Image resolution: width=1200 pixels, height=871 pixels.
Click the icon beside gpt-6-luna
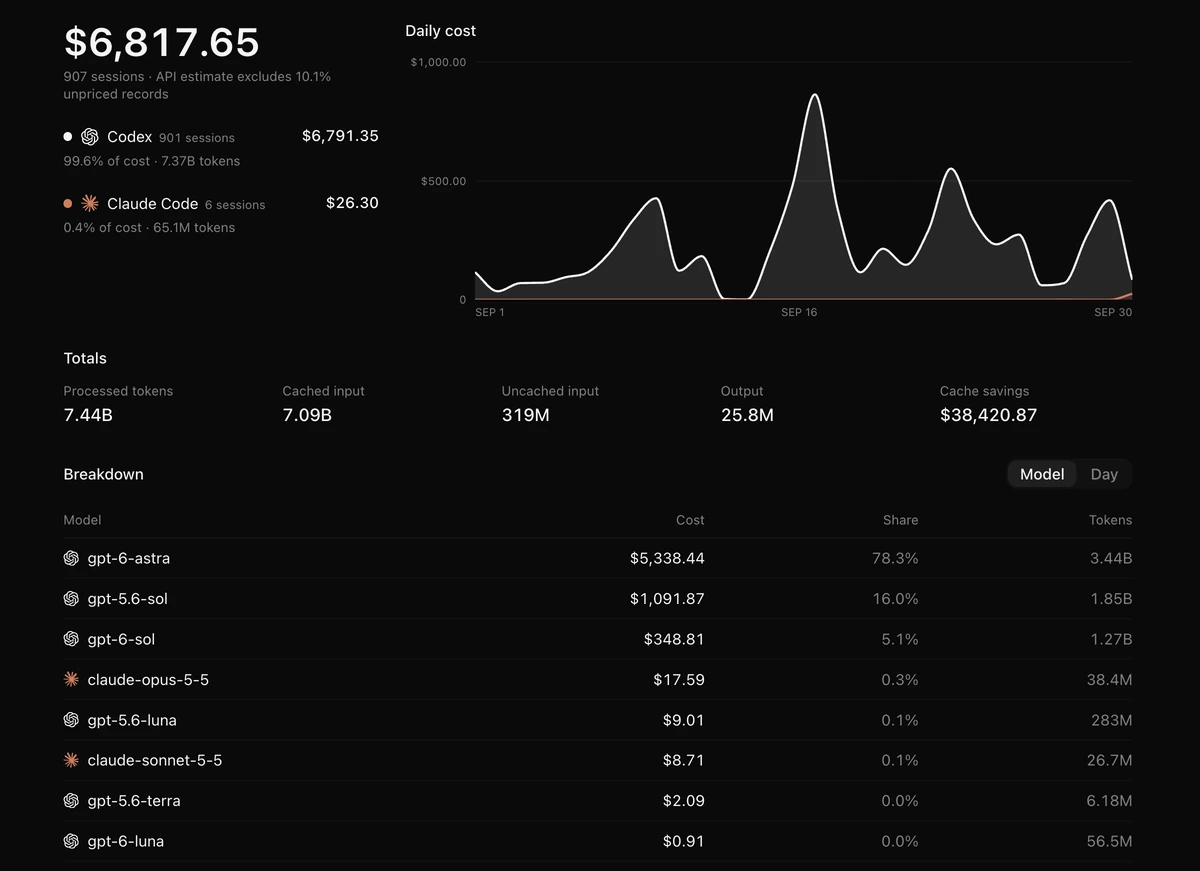point(71,842)
